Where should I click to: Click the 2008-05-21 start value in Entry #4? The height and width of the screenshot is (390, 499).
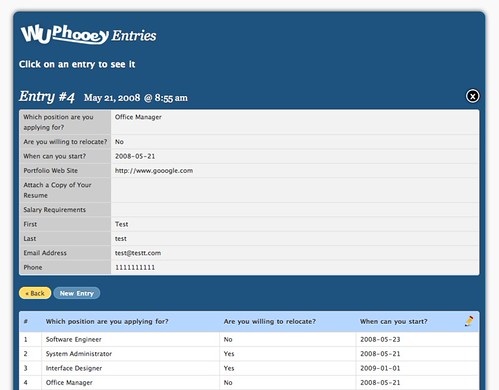pyautogui.click(x=135, y=156)
